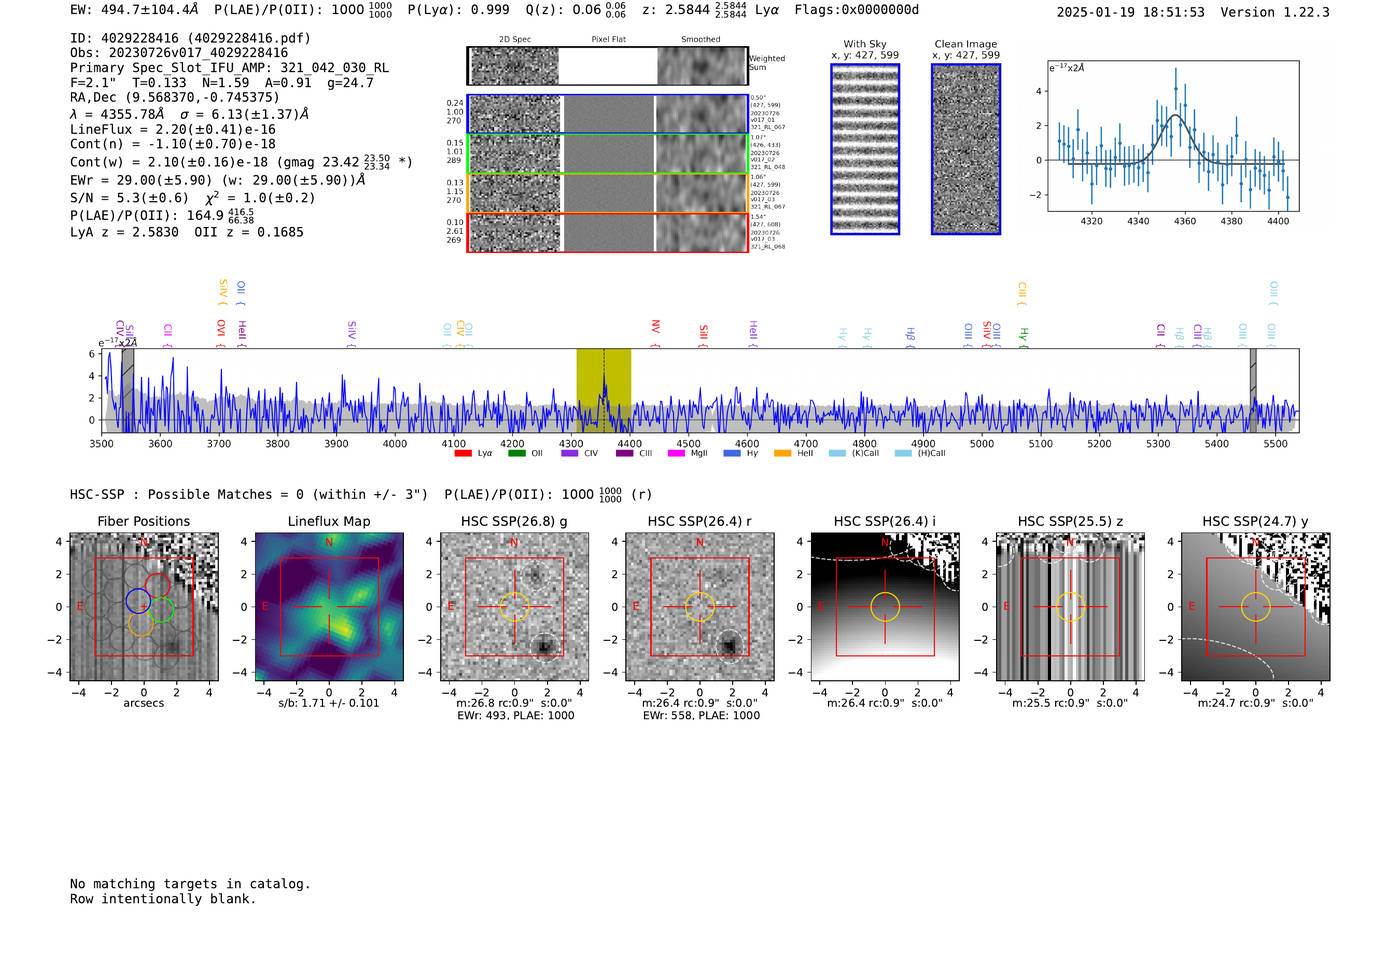1400x953 pixels.
Task: Click the P(LAE)/P(OII): 164.9 line
Action: (x=162, y=215)
